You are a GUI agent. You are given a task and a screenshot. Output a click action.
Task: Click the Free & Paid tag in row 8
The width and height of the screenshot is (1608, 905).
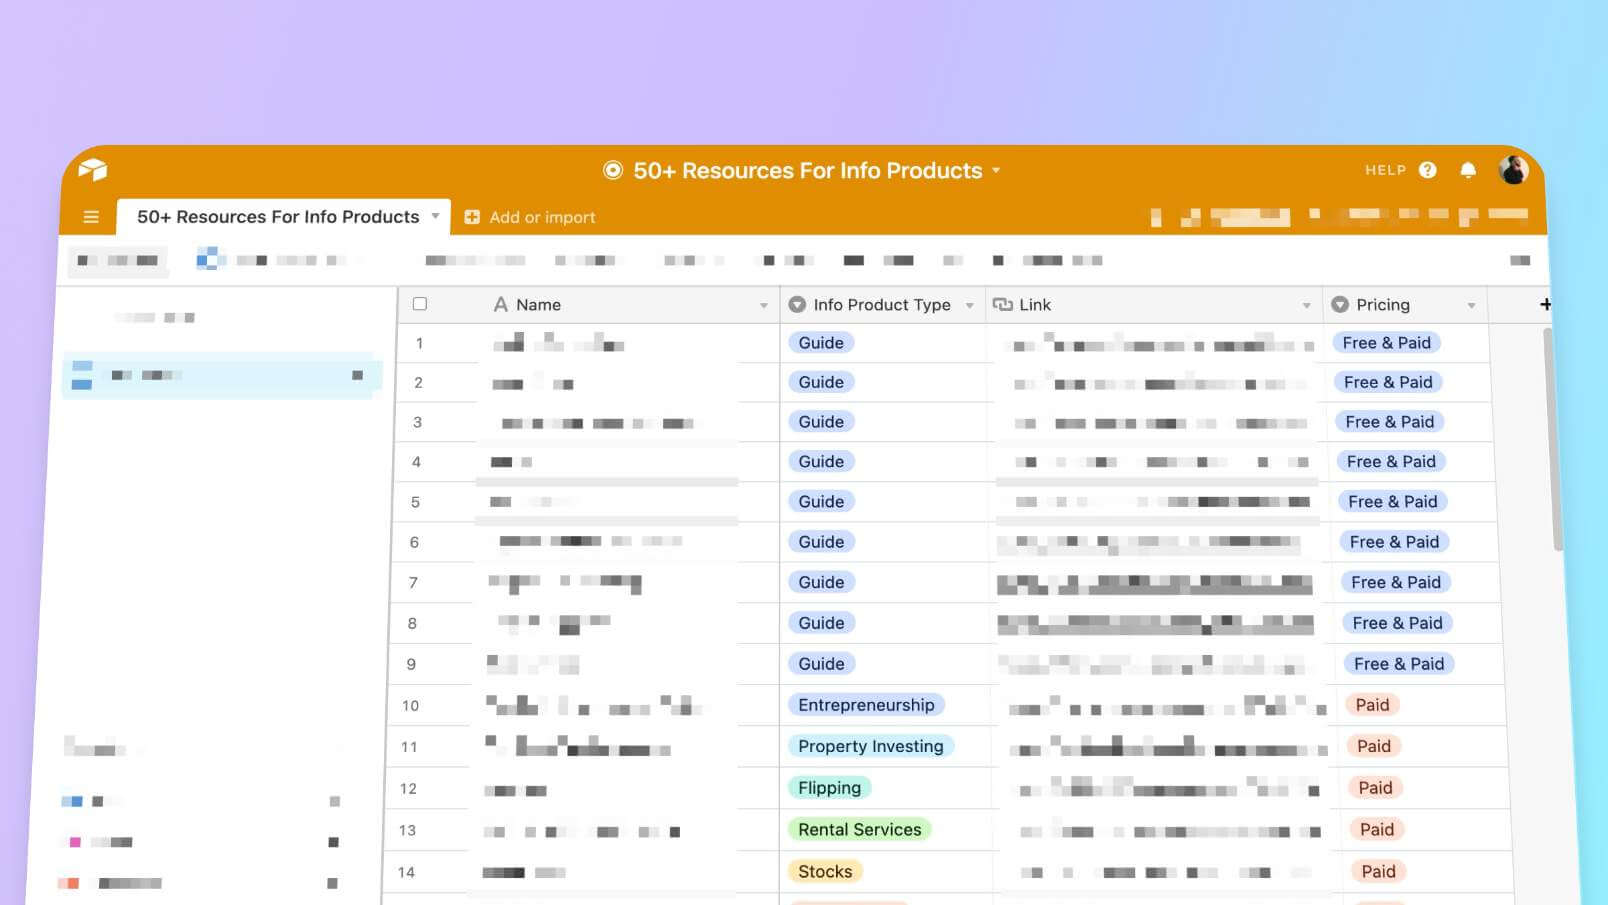click(1397, 623)
